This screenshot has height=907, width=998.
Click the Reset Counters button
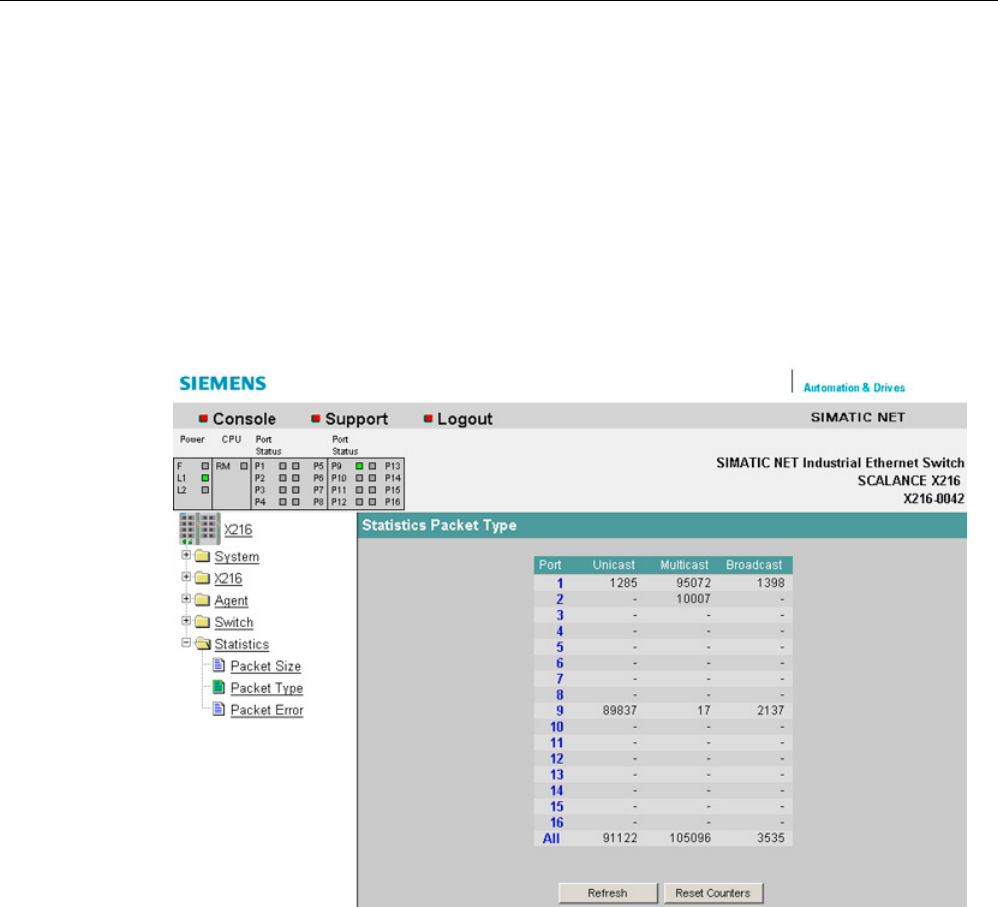click(713, 893)
